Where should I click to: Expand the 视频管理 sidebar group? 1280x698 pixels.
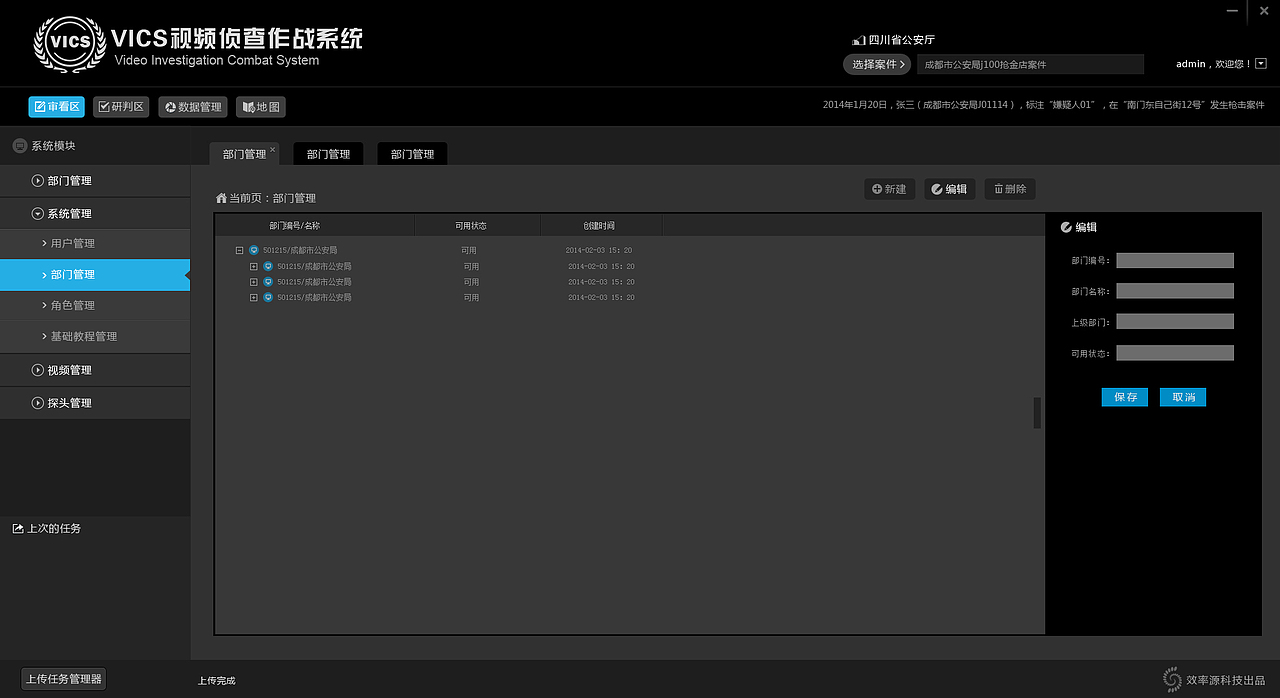(95, 370)
